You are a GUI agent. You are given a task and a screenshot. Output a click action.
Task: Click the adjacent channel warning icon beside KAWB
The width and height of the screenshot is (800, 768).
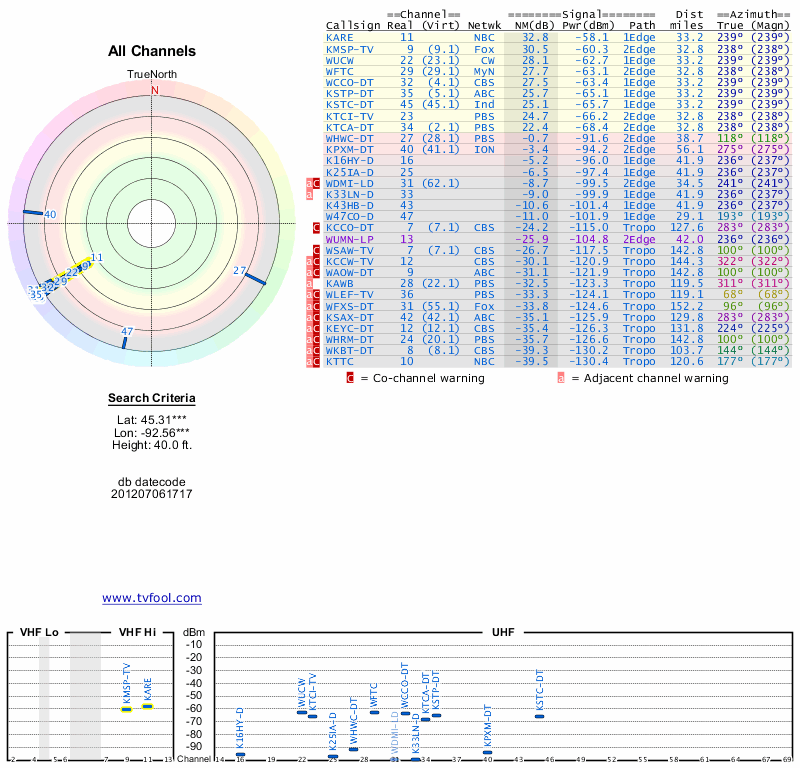[309, 283]
